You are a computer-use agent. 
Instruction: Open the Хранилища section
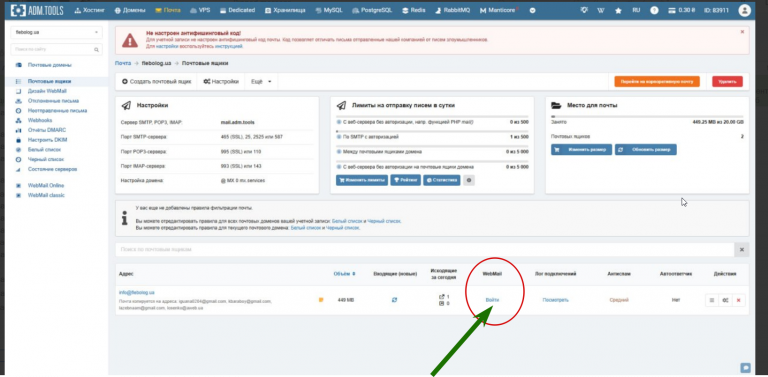pyautogui.click(x=286, y=10)
